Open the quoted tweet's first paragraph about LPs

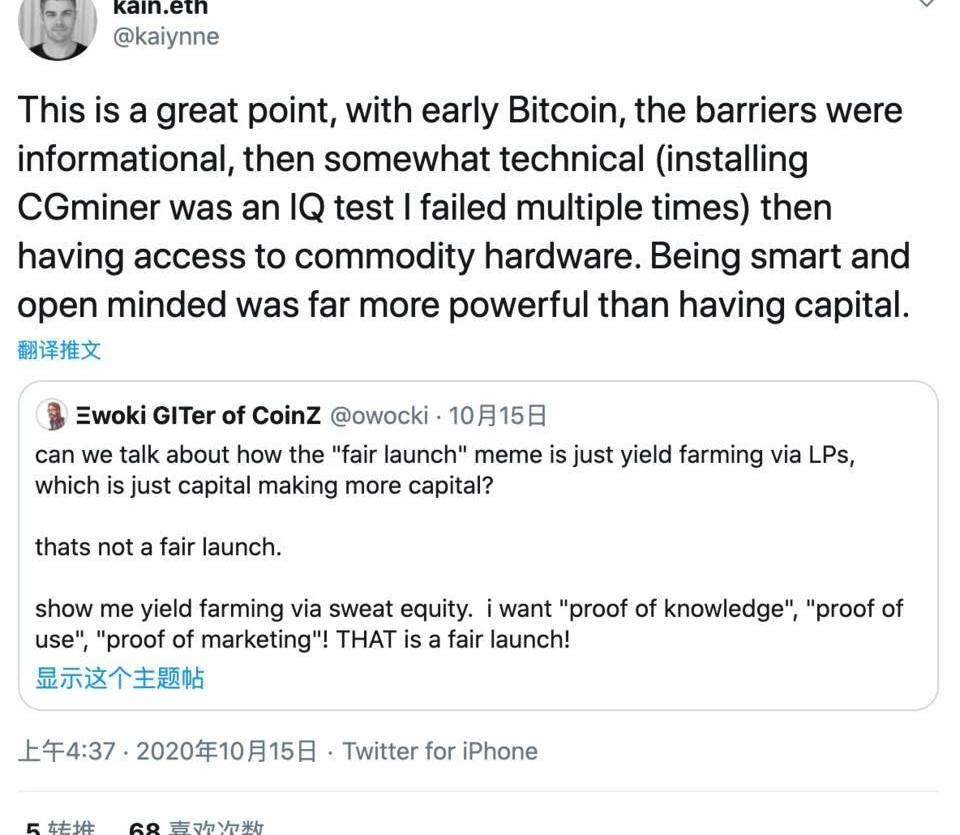(x=444, y=469)
